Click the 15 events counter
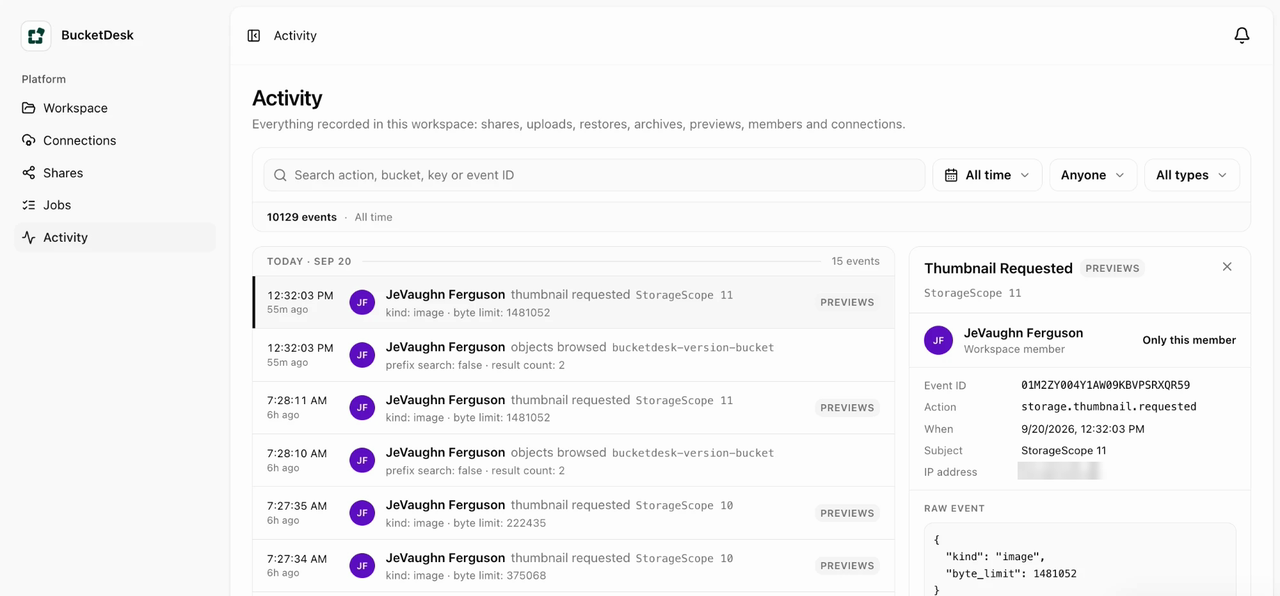Image resolution: width=1280 pixels, height=596 pixels. [856, 261]
